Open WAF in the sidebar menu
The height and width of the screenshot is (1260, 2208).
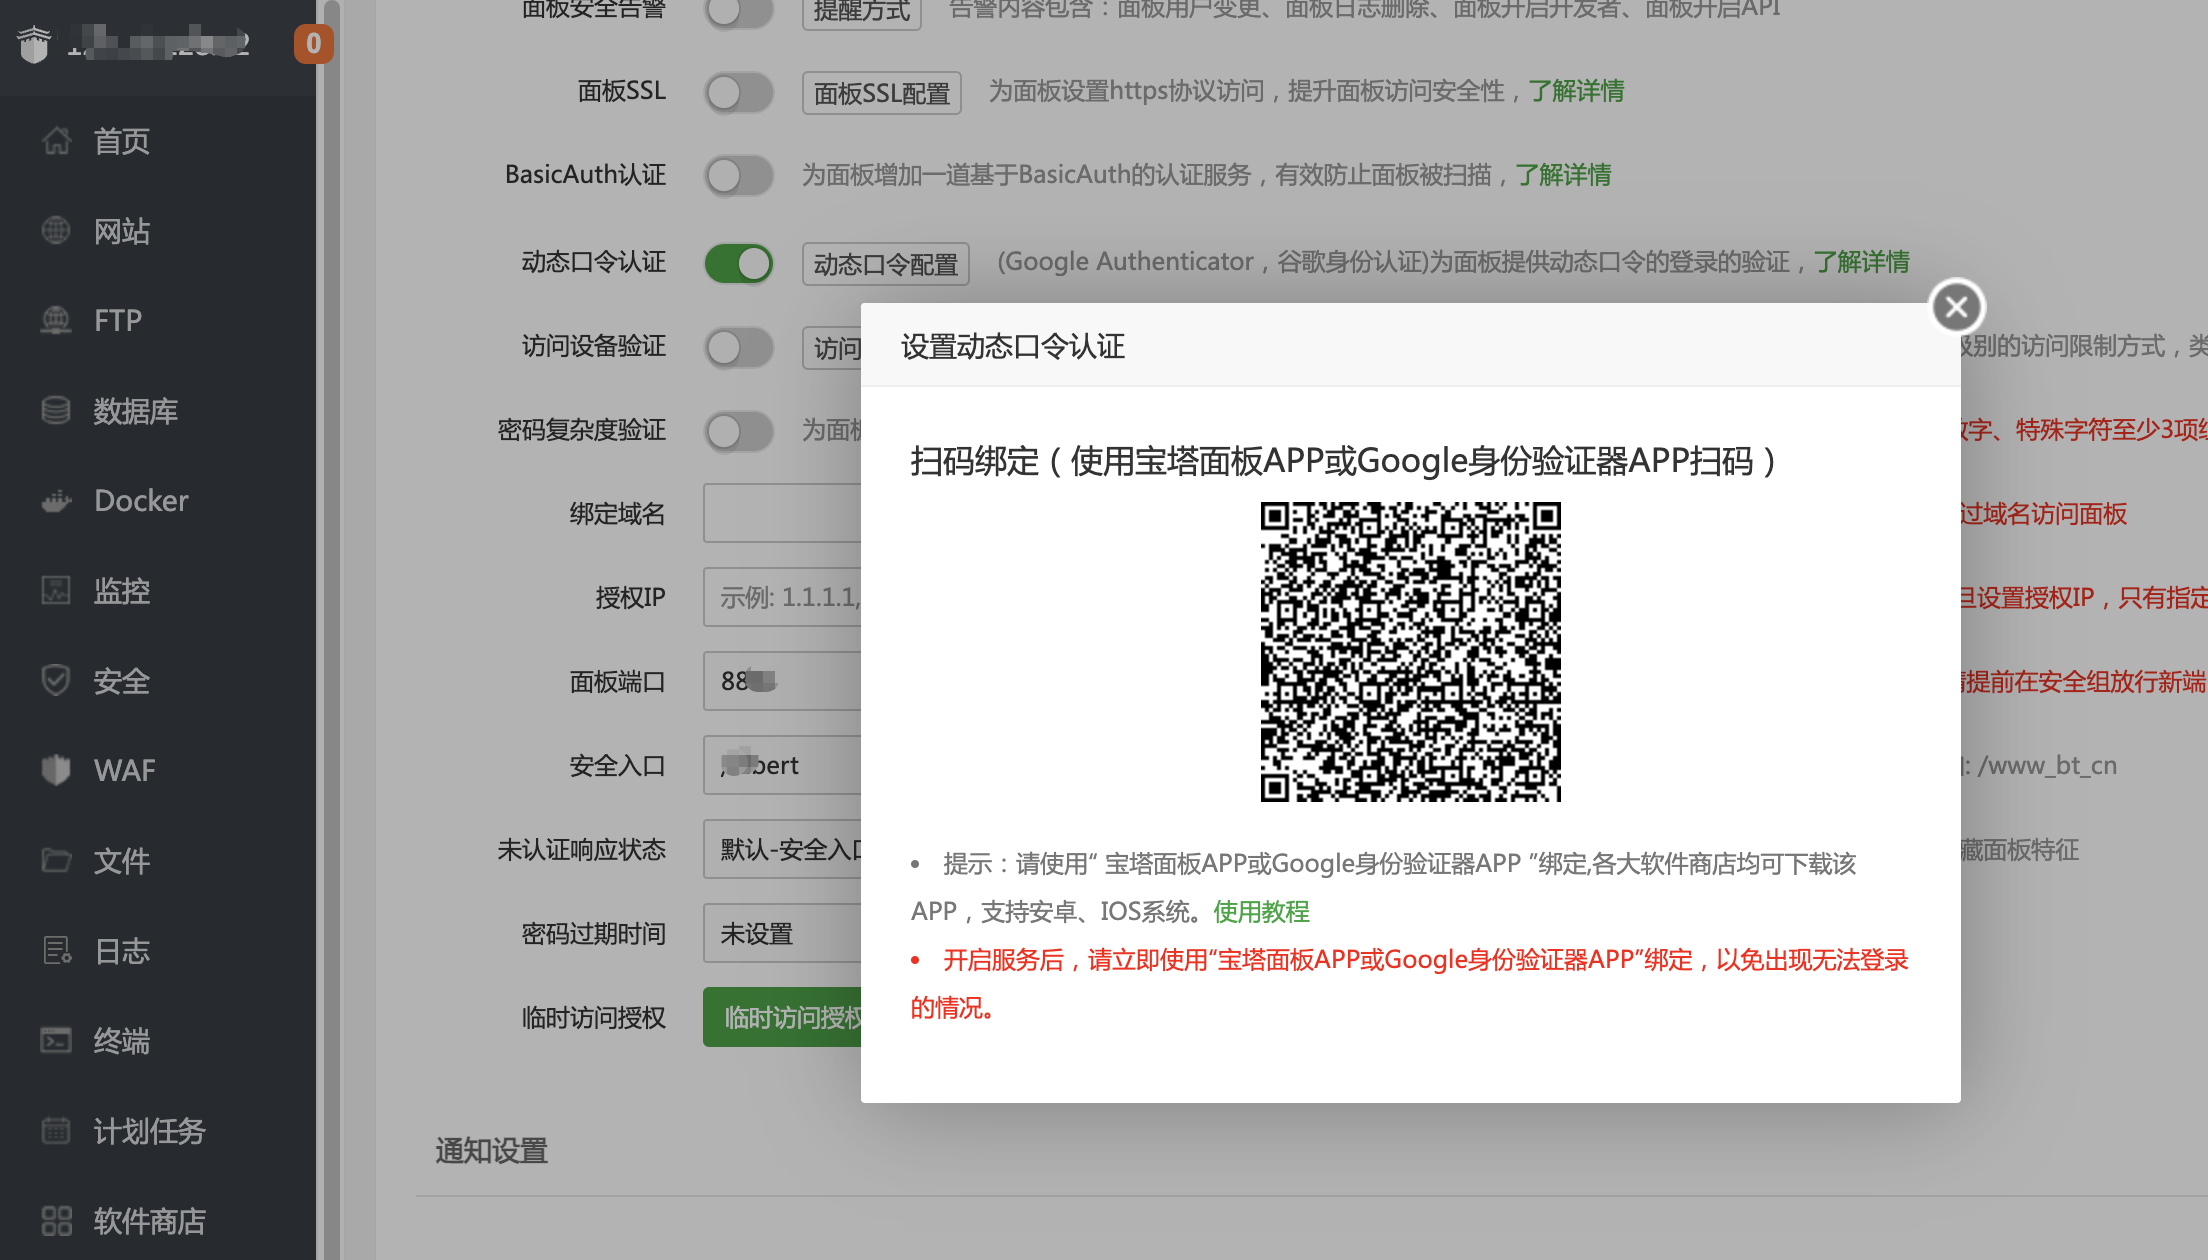pyautogui.click(x=125, y=770)
